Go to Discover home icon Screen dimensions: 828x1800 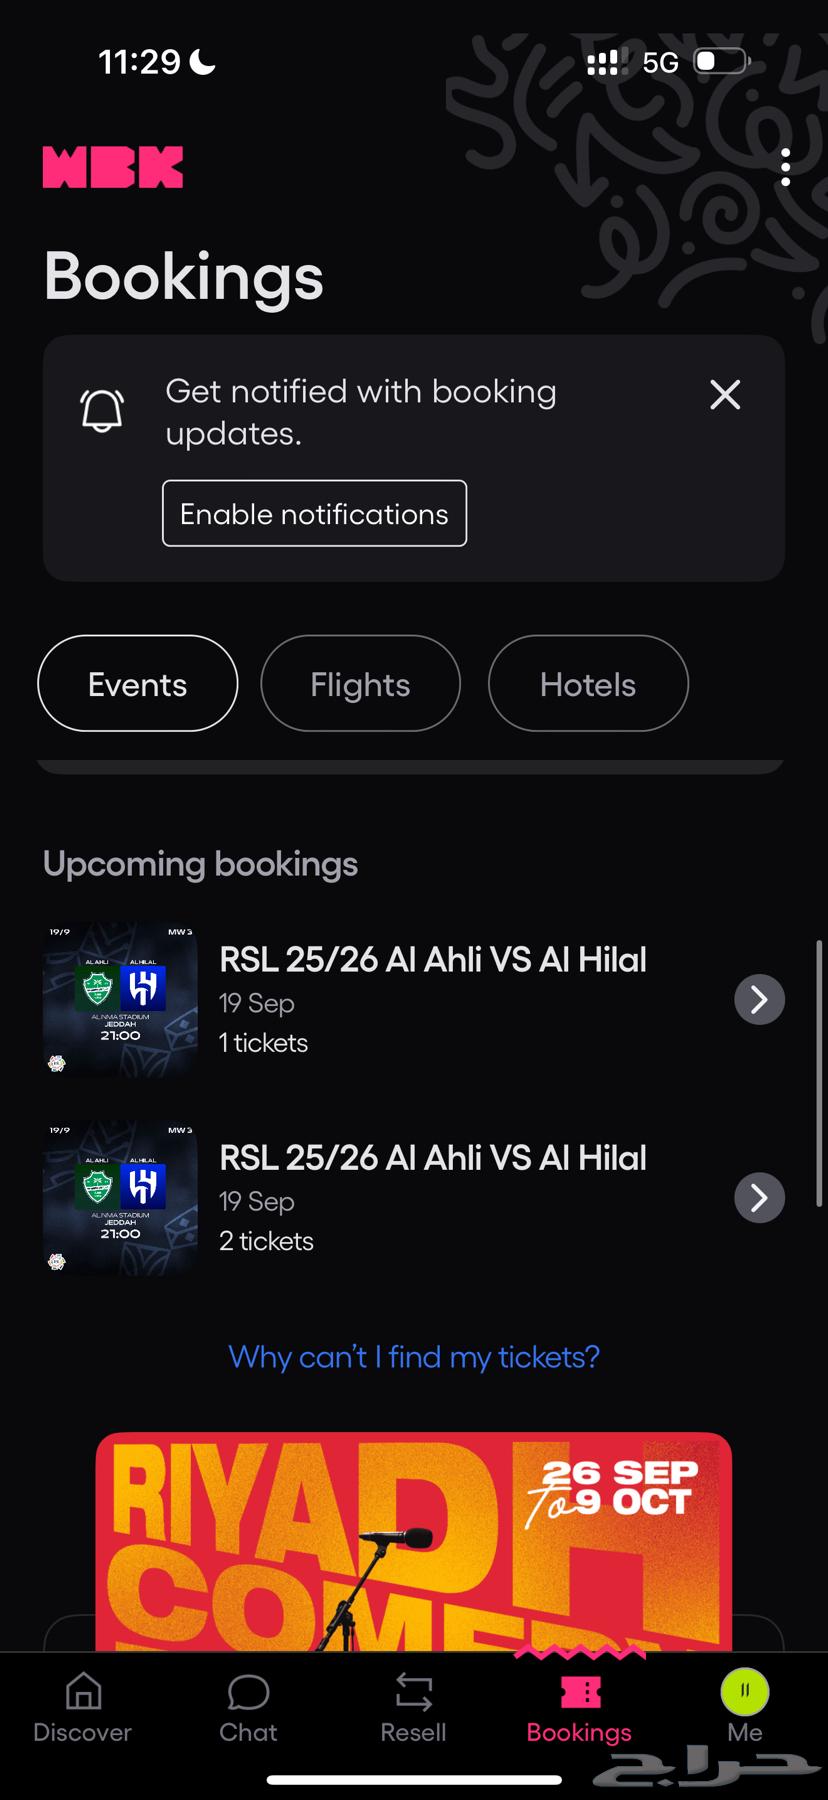pyautogui.click(x=83, y=1692)
